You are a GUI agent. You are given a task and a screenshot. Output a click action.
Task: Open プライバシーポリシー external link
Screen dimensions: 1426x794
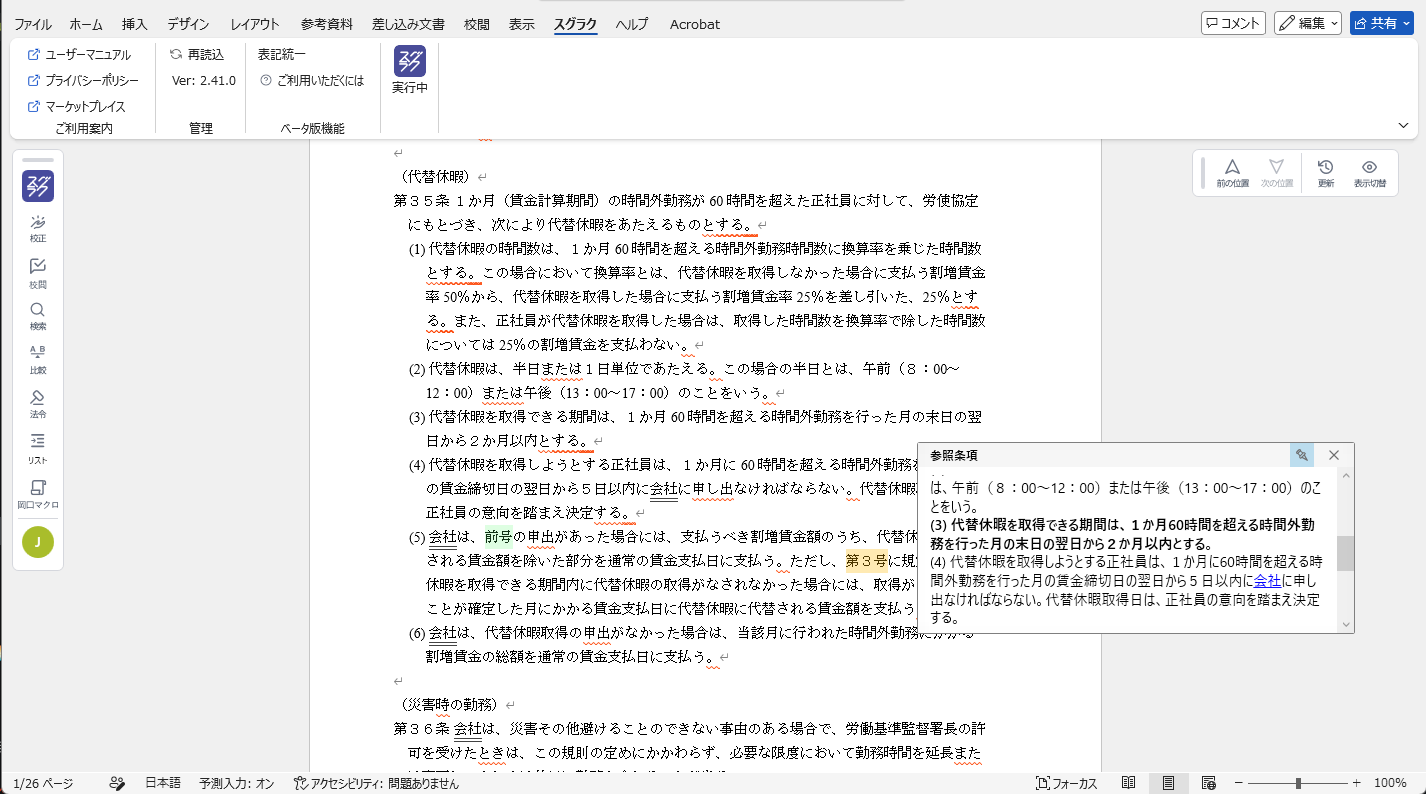83,80
